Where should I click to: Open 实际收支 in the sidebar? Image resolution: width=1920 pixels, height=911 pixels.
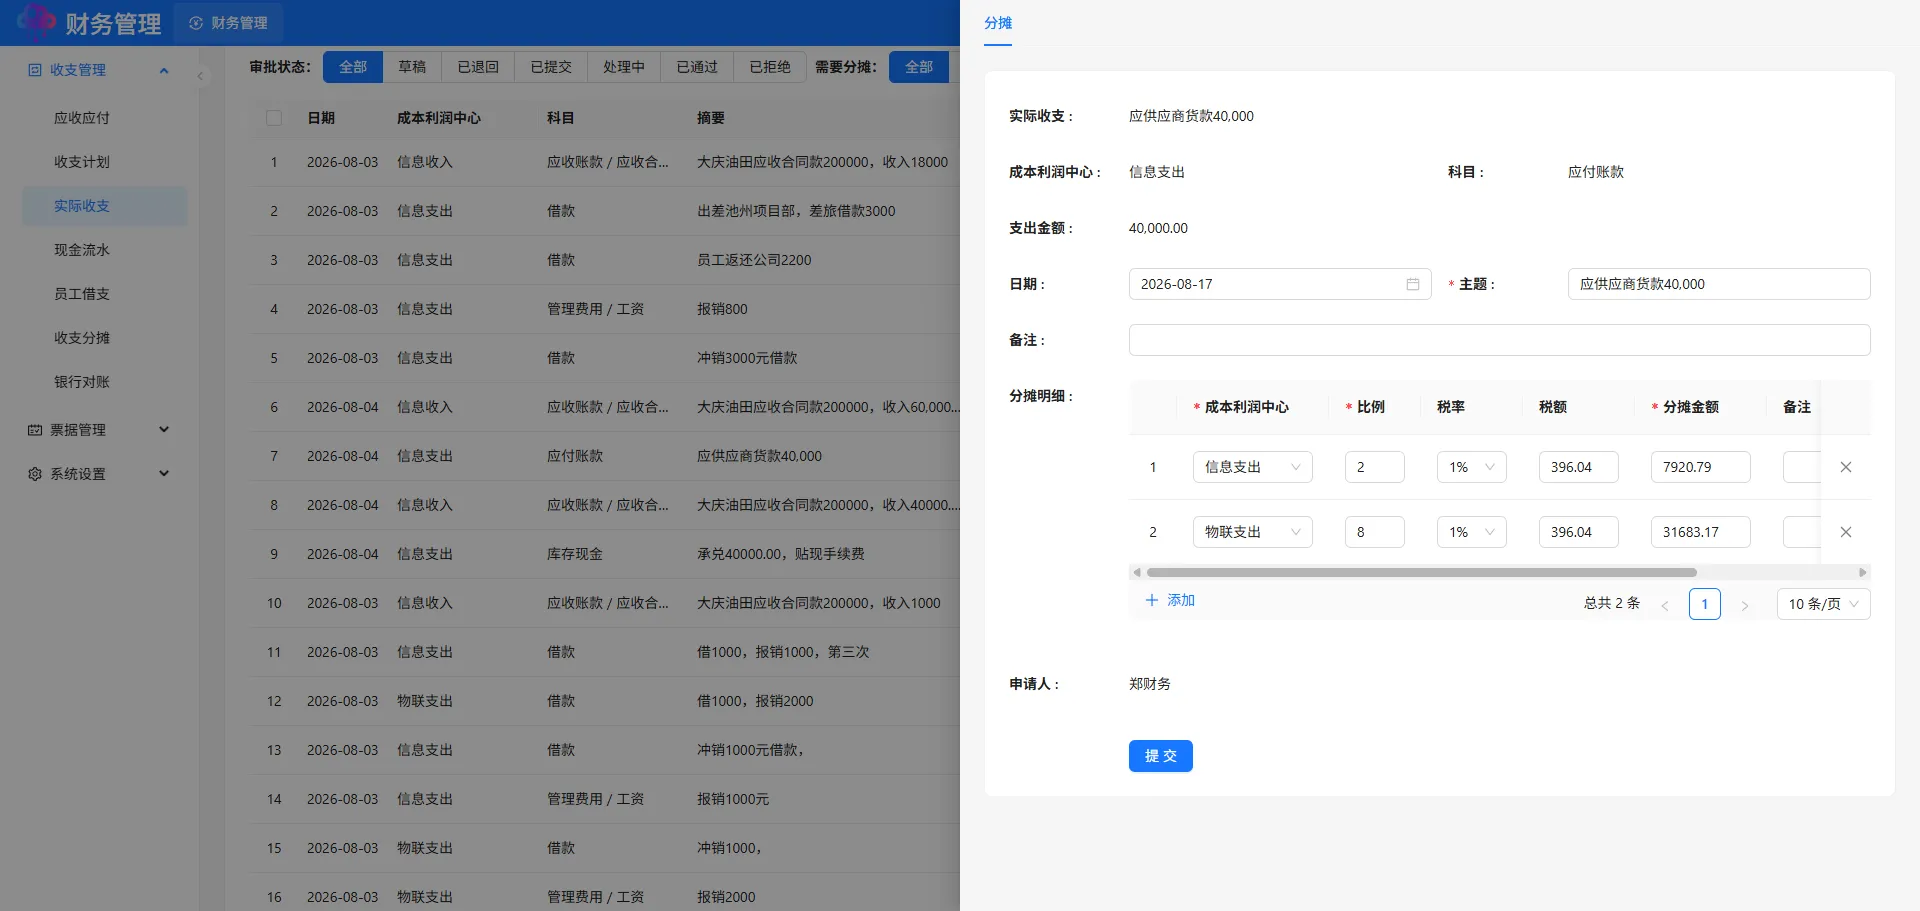pyautogui.click(x=104, y=206)
